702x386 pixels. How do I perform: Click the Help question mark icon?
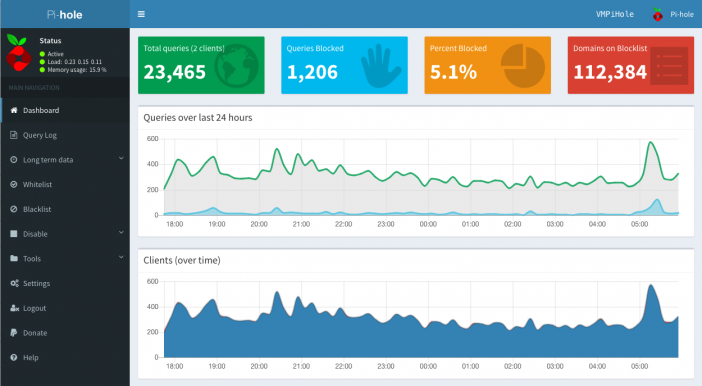(14, 357)
